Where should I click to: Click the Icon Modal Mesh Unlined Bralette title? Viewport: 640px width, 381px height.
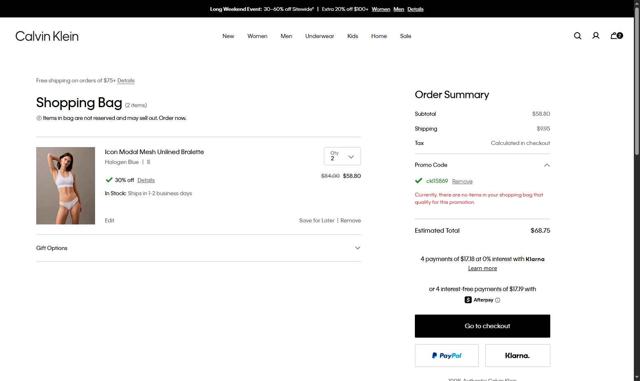click(x=154, y=152)
